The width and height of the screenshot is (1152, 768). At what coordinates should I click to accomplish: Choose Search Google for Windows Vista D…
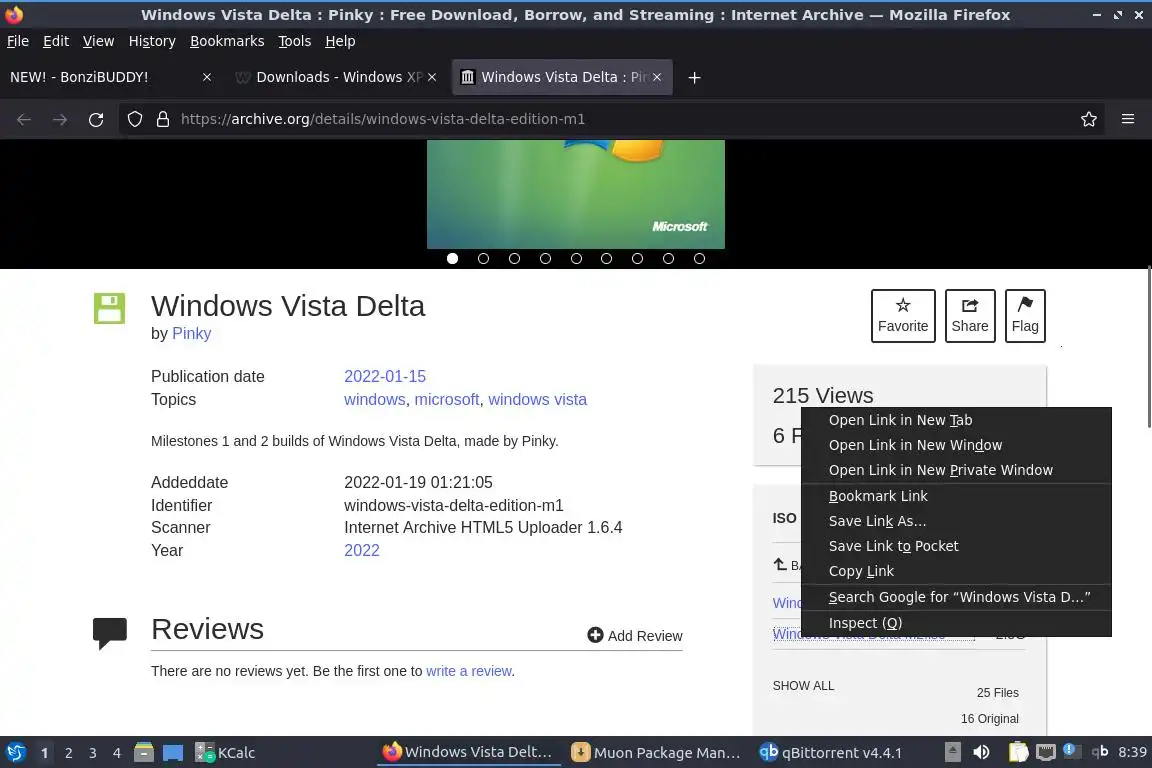coord(956,597)
